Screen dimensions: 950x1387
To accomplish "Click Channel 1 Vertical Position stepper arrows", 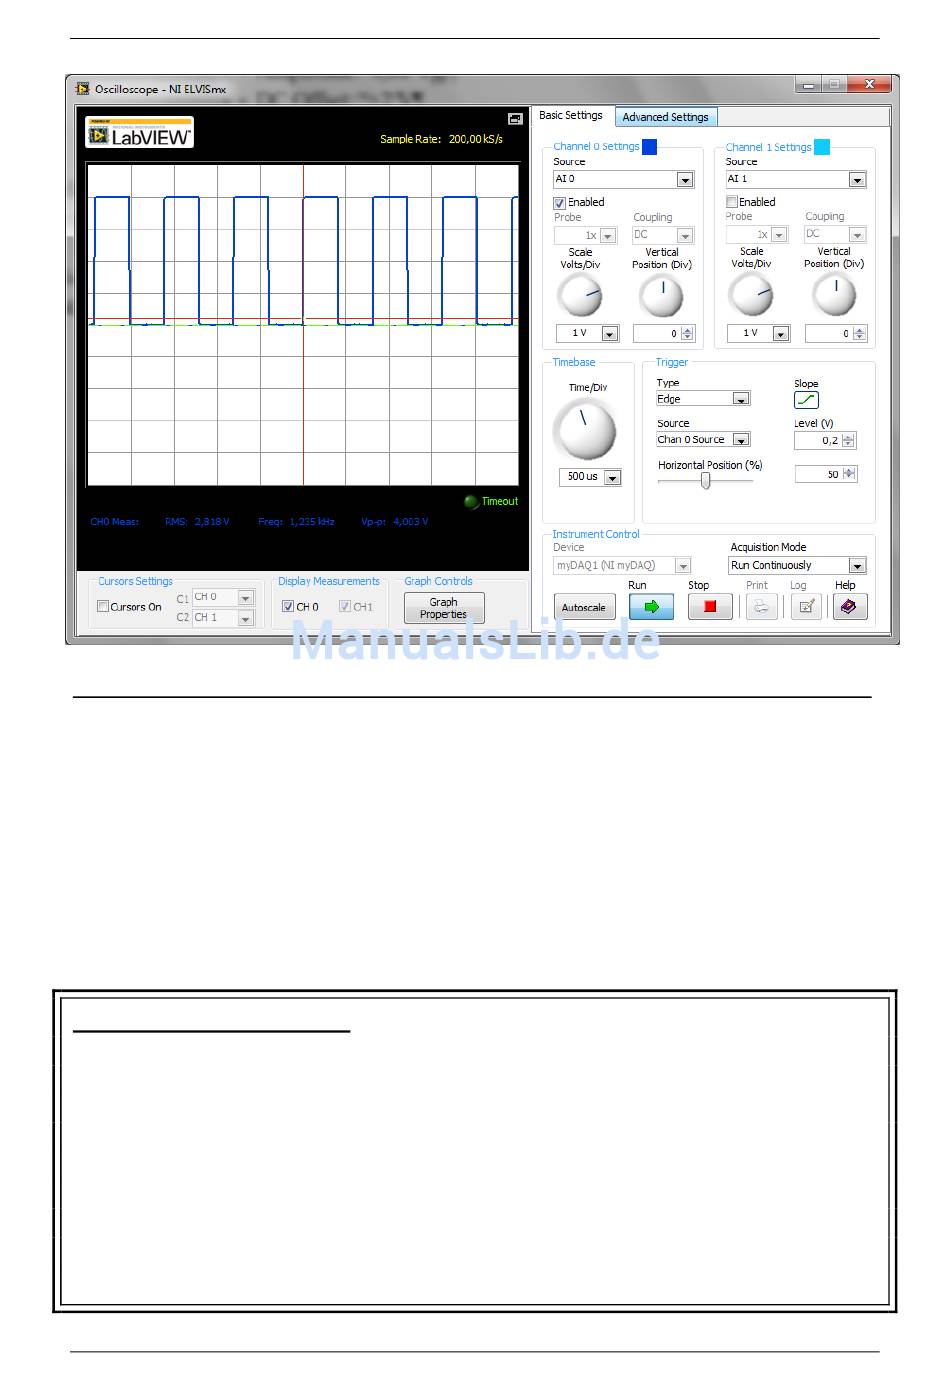I will pos(860,334).
